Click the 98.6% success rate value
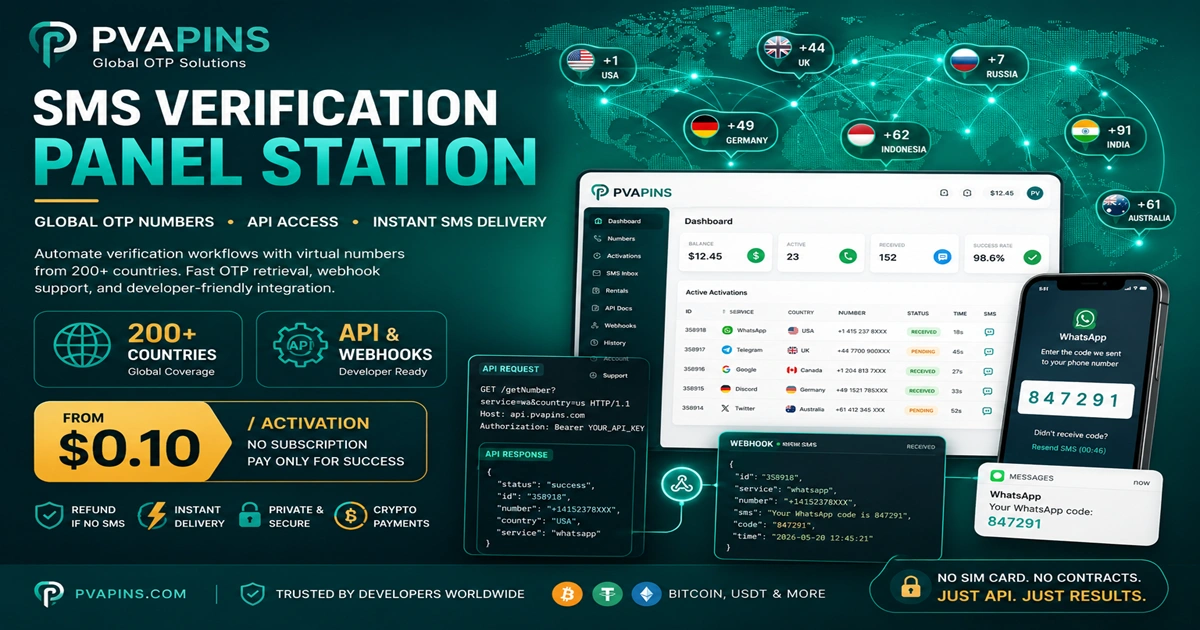The image size is (1200, 630). (988, 258)
